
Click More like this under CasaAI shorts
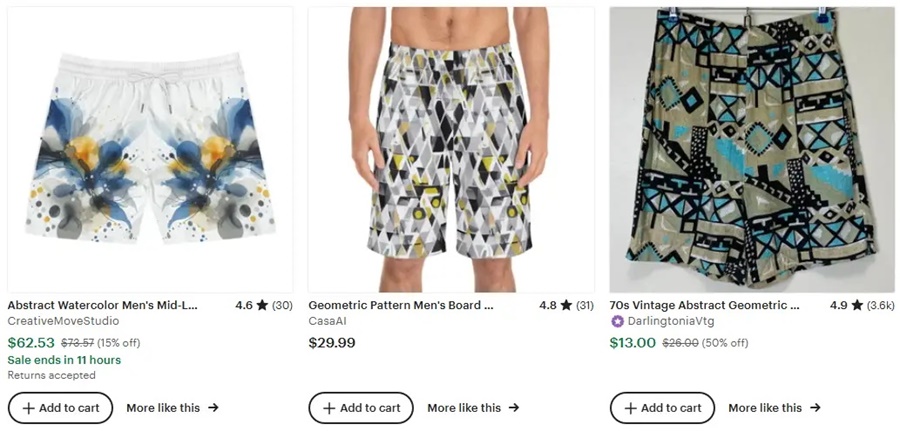[473, 408]
